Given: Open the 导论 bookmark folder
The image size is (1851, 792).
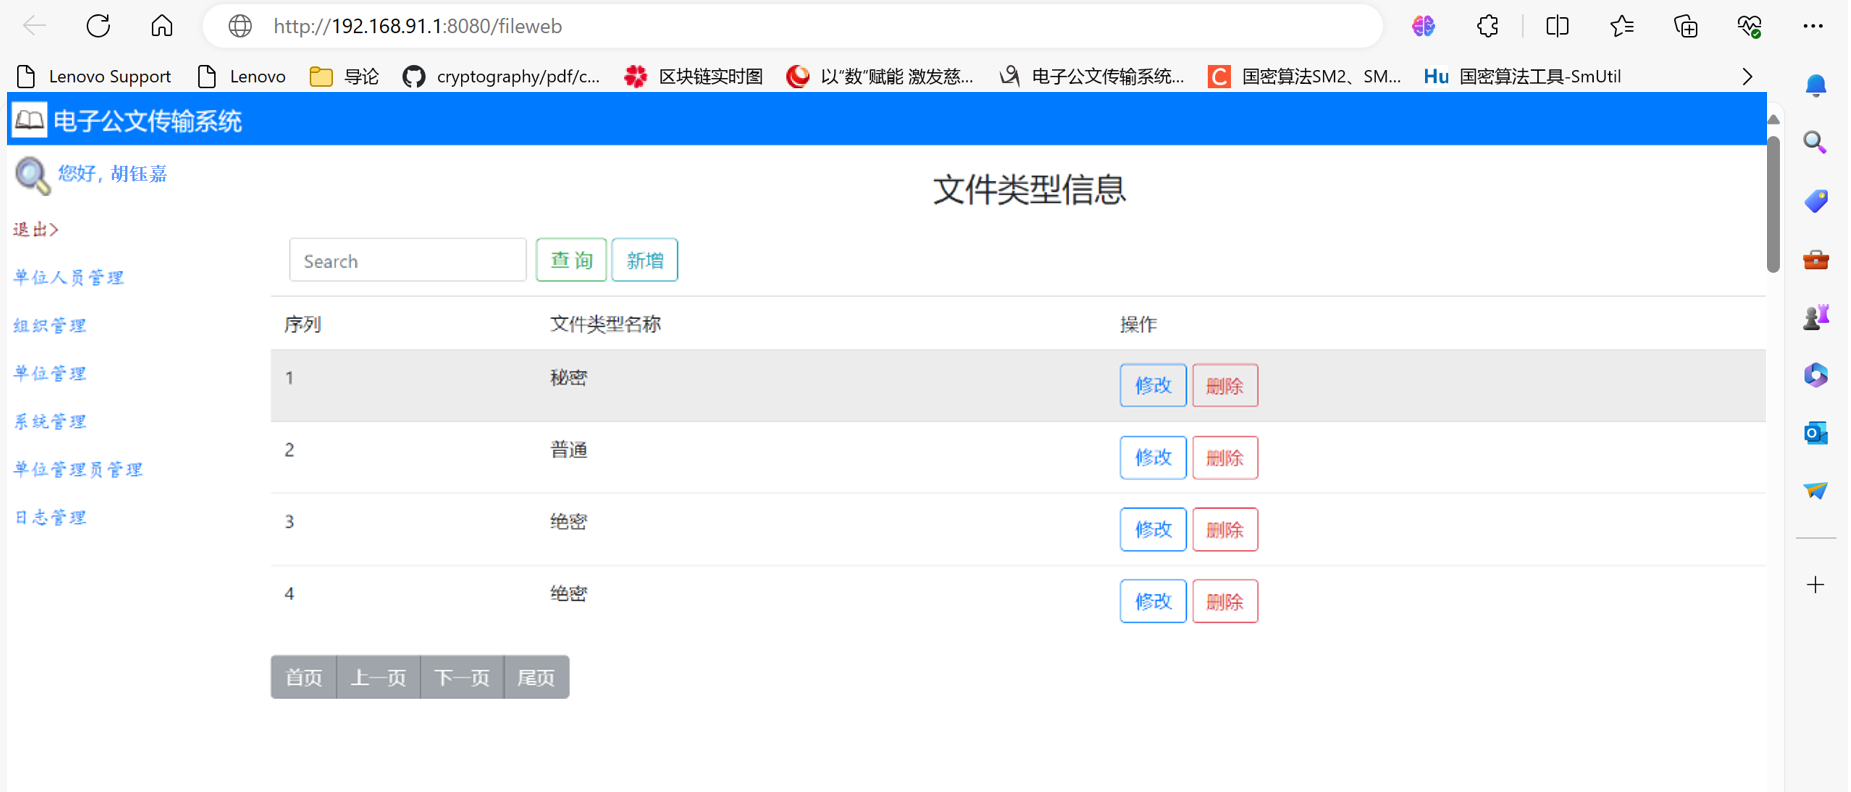Looking at the screenshot, I should (x=344, y=76).
